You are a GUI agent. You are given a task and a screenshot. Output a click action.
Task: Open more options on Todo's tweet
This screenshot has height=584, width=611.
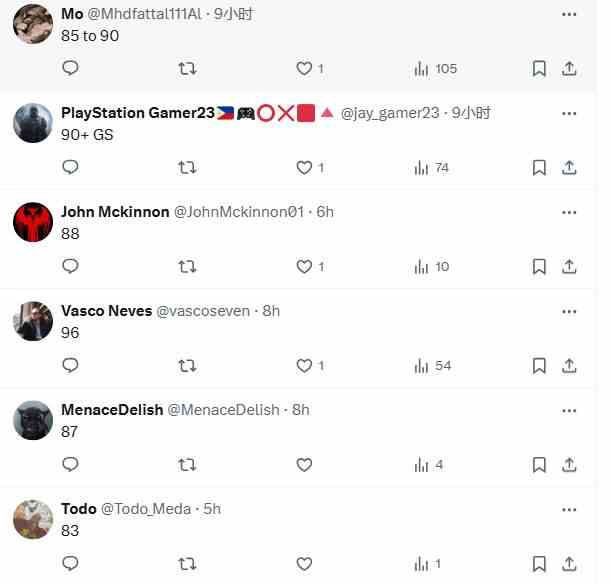(x=569, y=509)
